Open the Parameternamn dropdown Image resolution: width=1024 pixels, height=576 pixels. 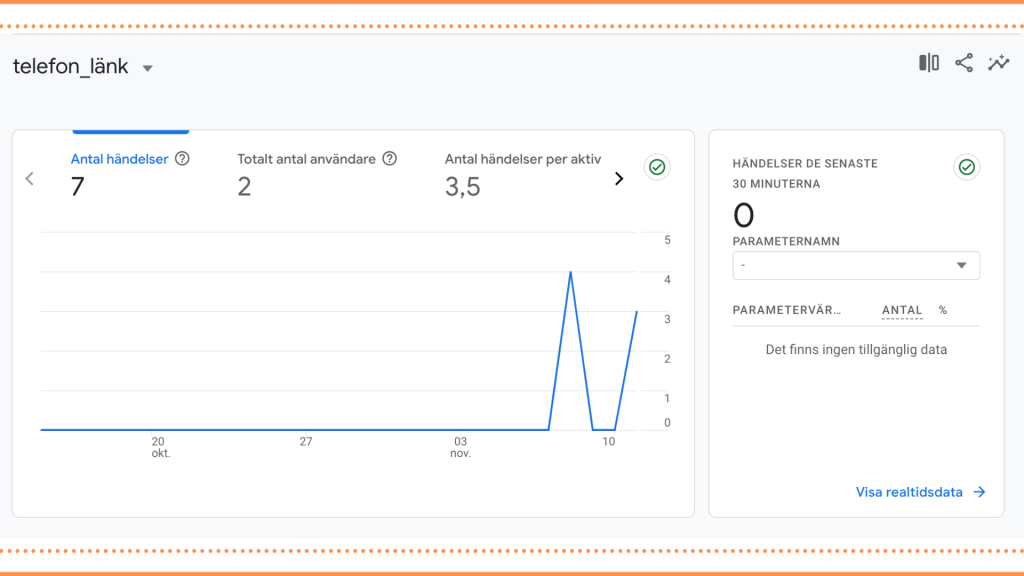tap(856, 265)
